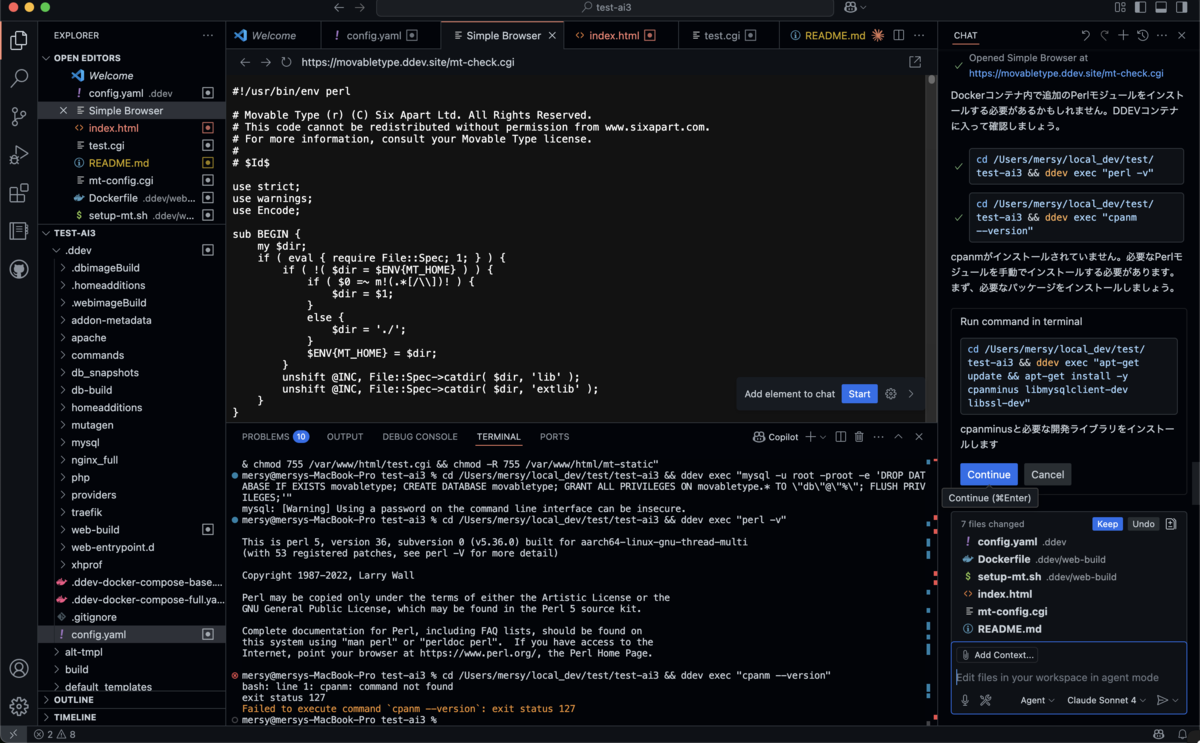Open the new terminal launch profile dropdown
The width and height of the screenshot is (1200, 743).
click(823, 437)
